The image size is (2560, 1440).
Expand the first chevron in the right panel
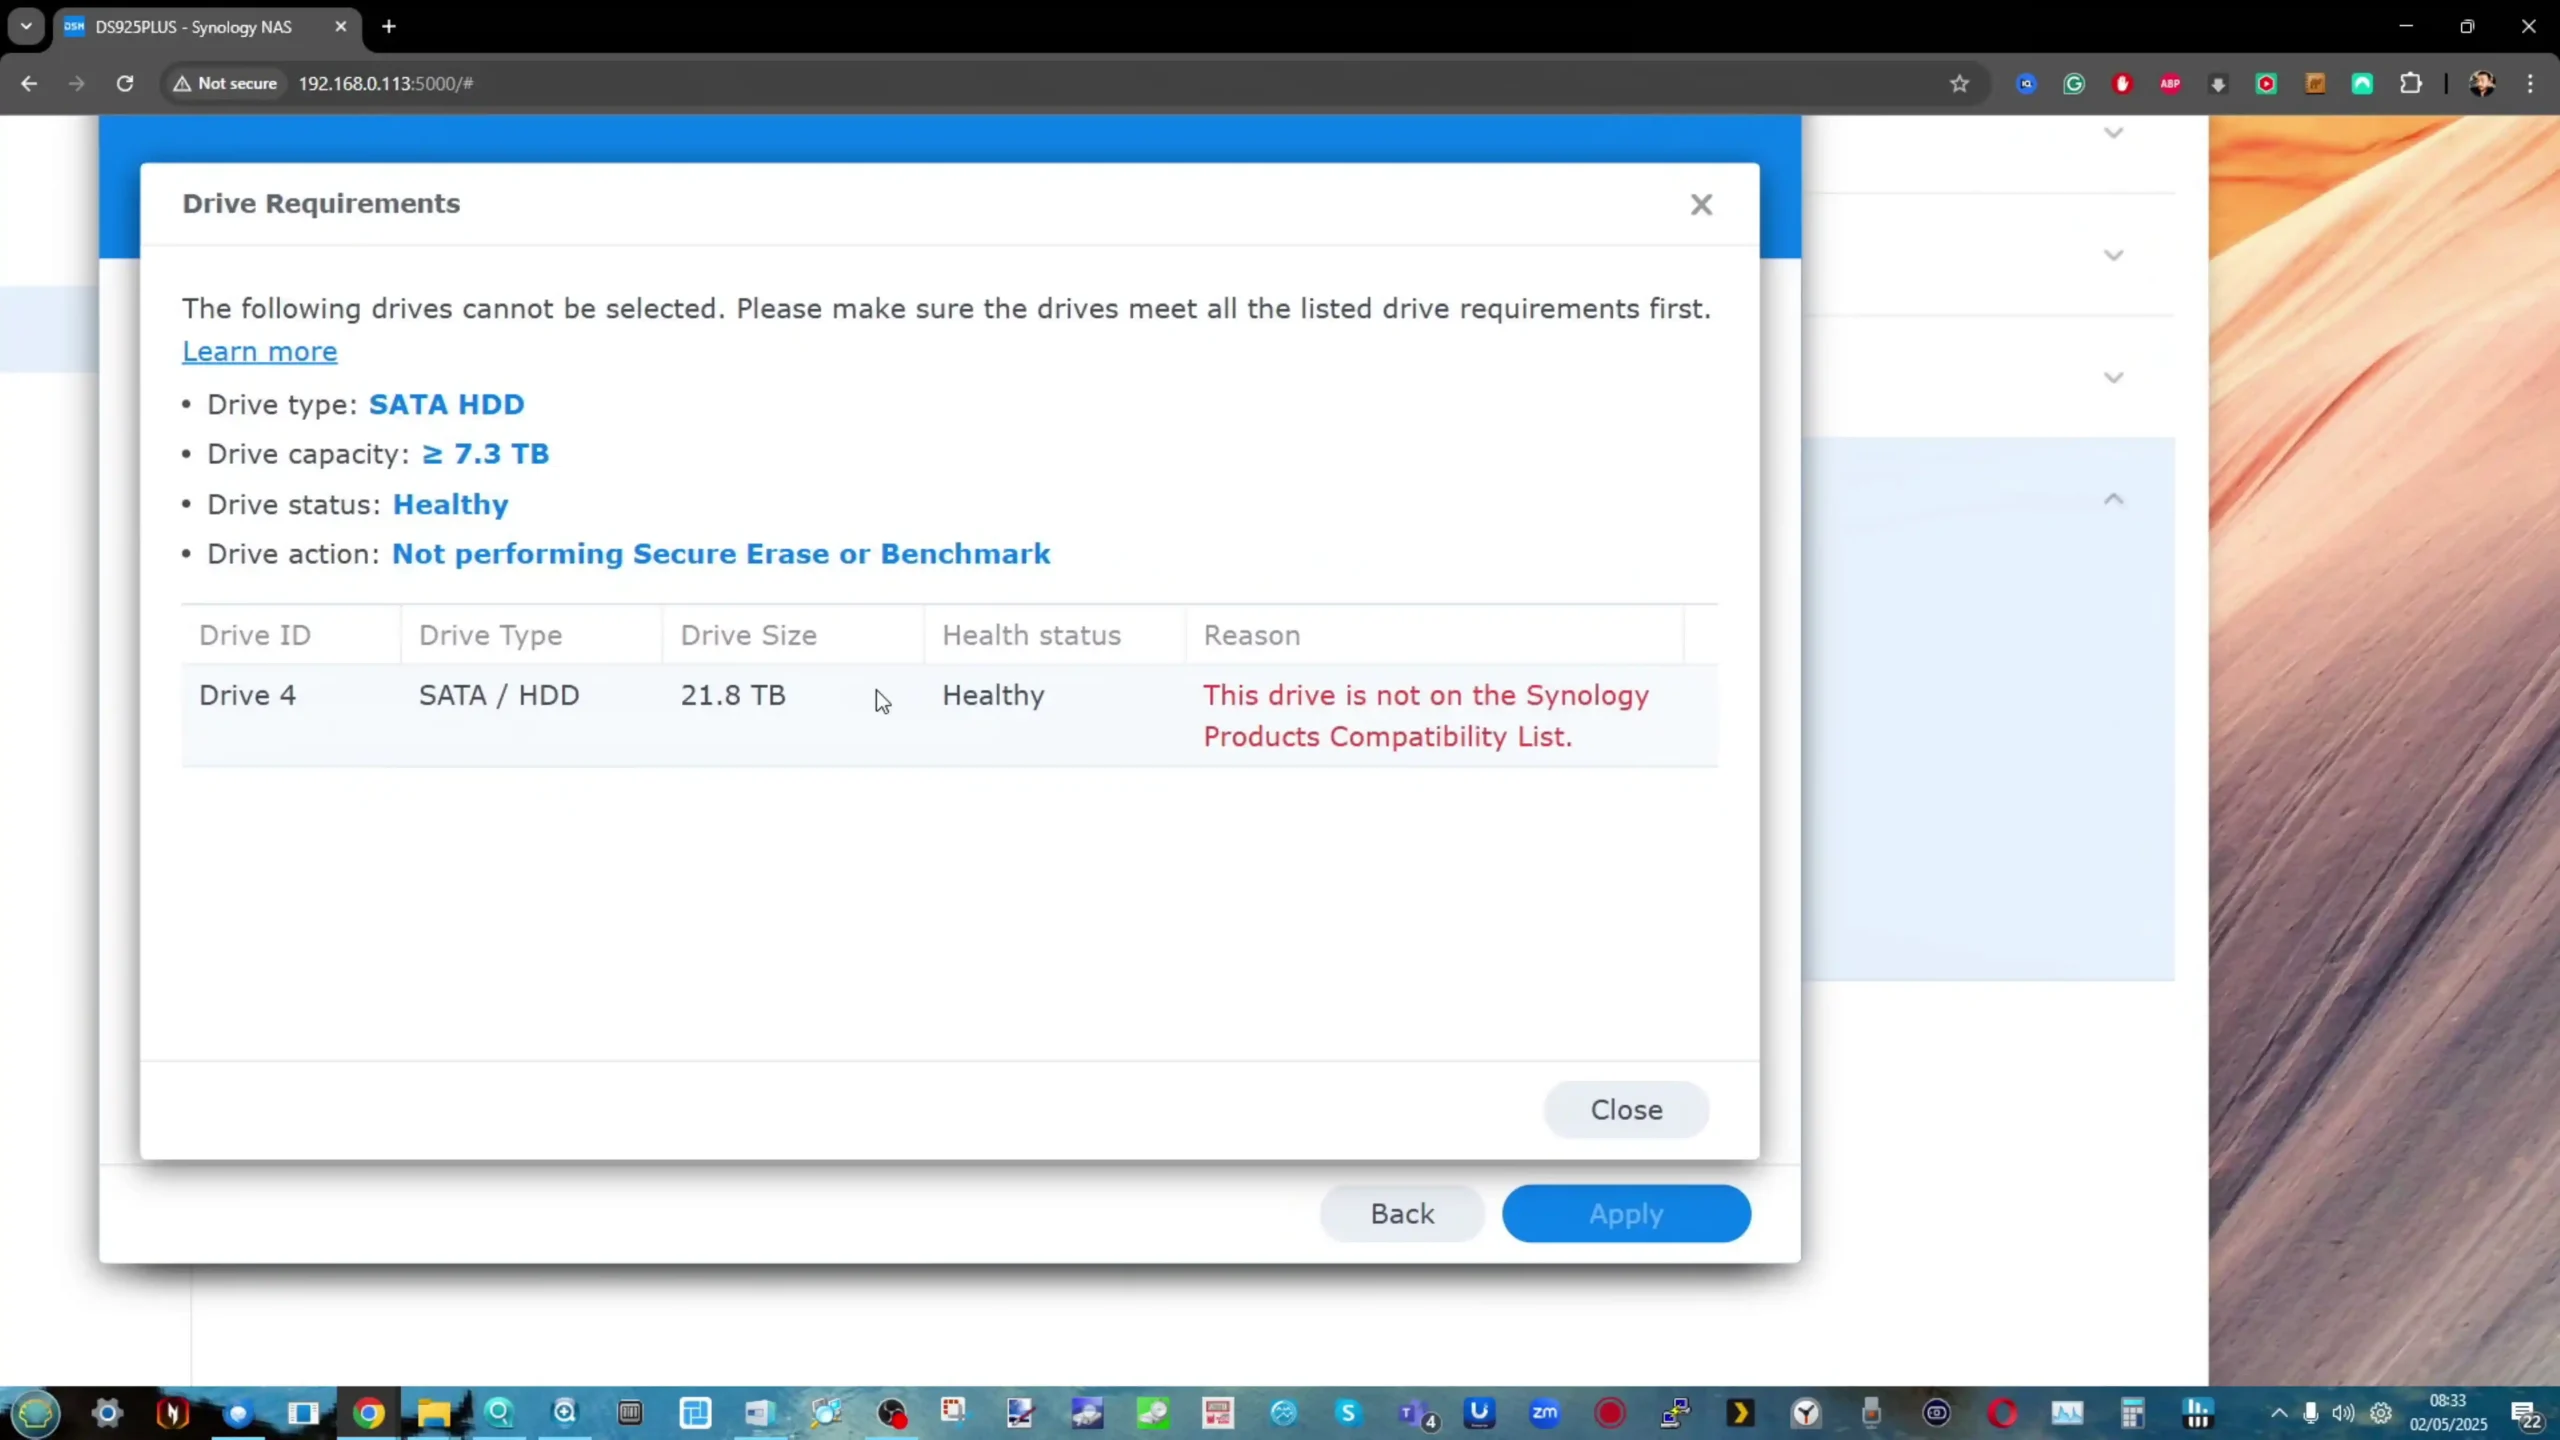pos(2113,132)
